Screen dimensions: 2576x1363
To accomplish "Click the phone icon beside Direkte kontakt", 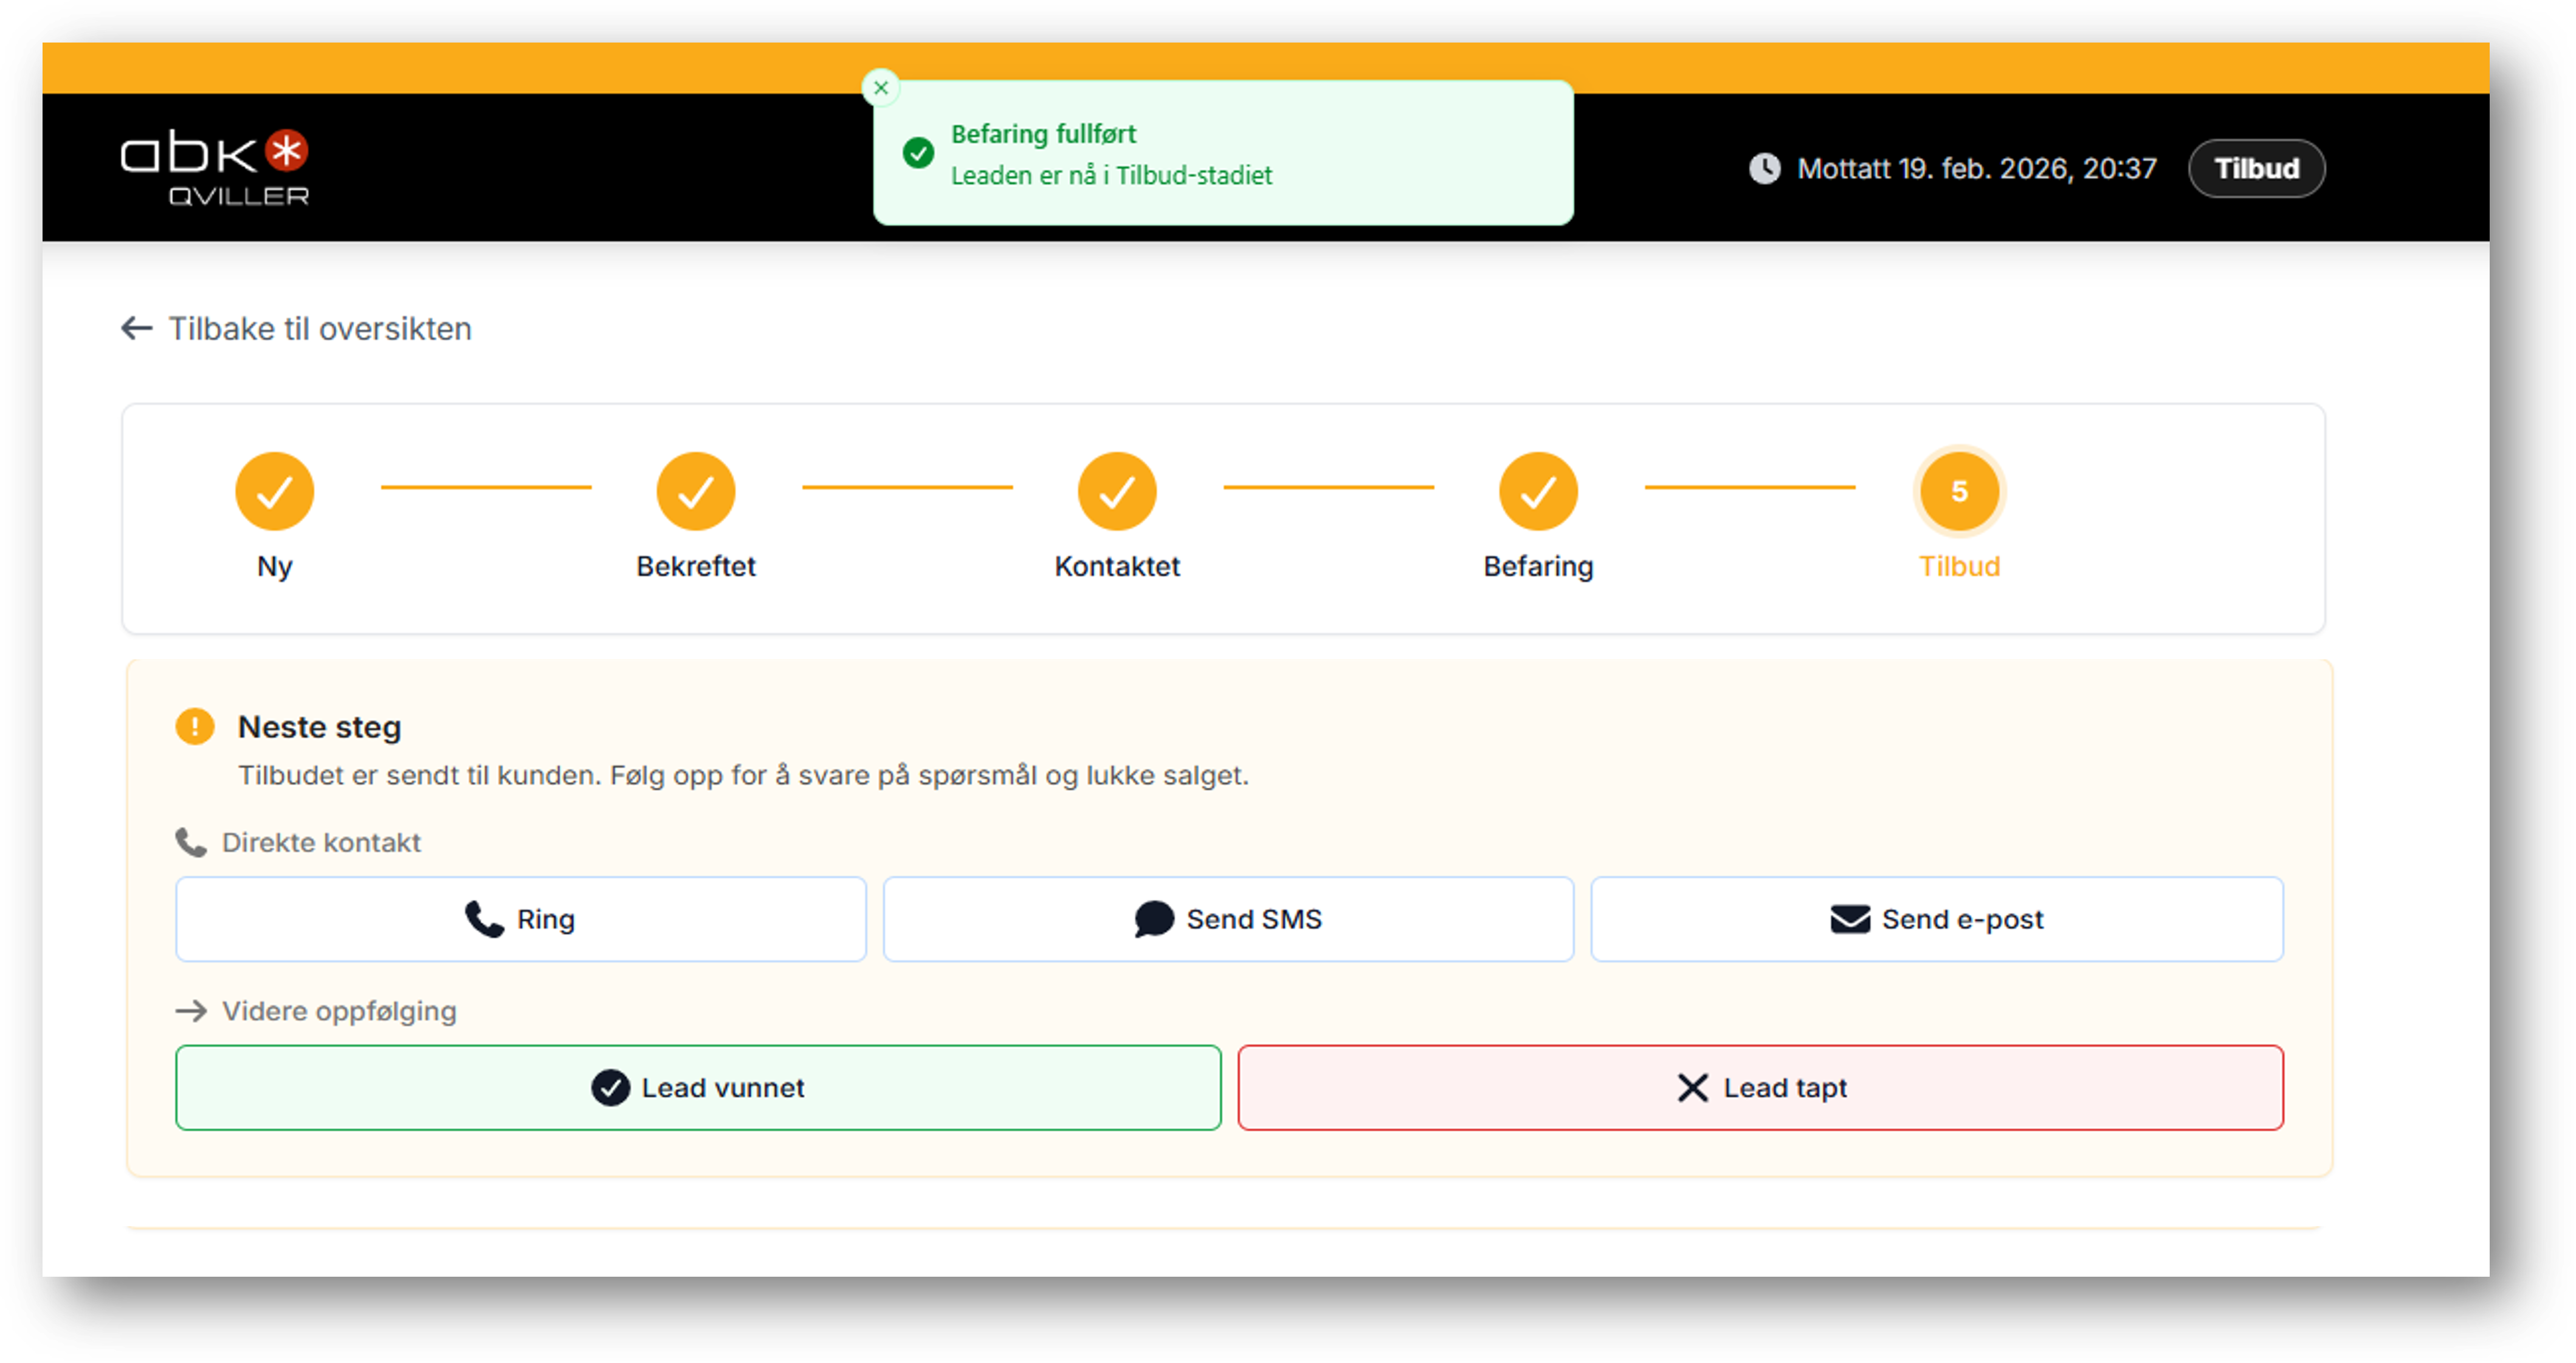I will pyautogui.click(x=190, y=842).
